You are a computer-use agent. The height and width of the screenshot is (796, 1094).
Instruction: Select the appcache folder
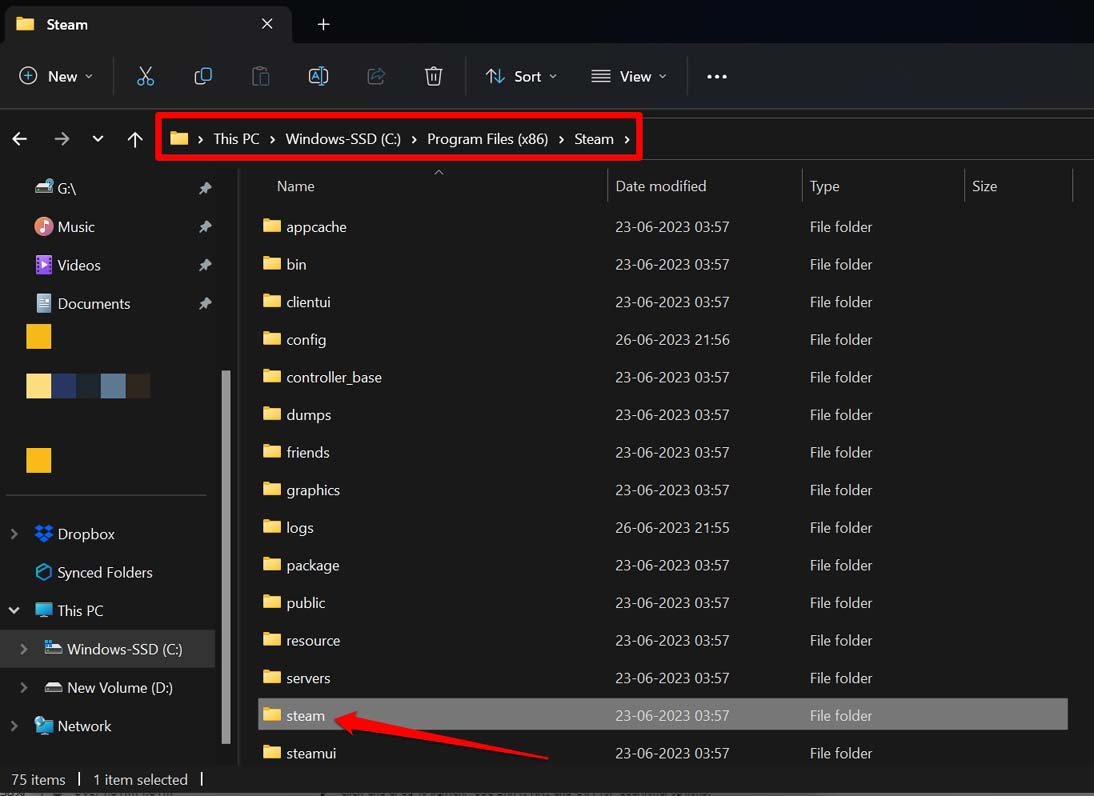[663, 227]
